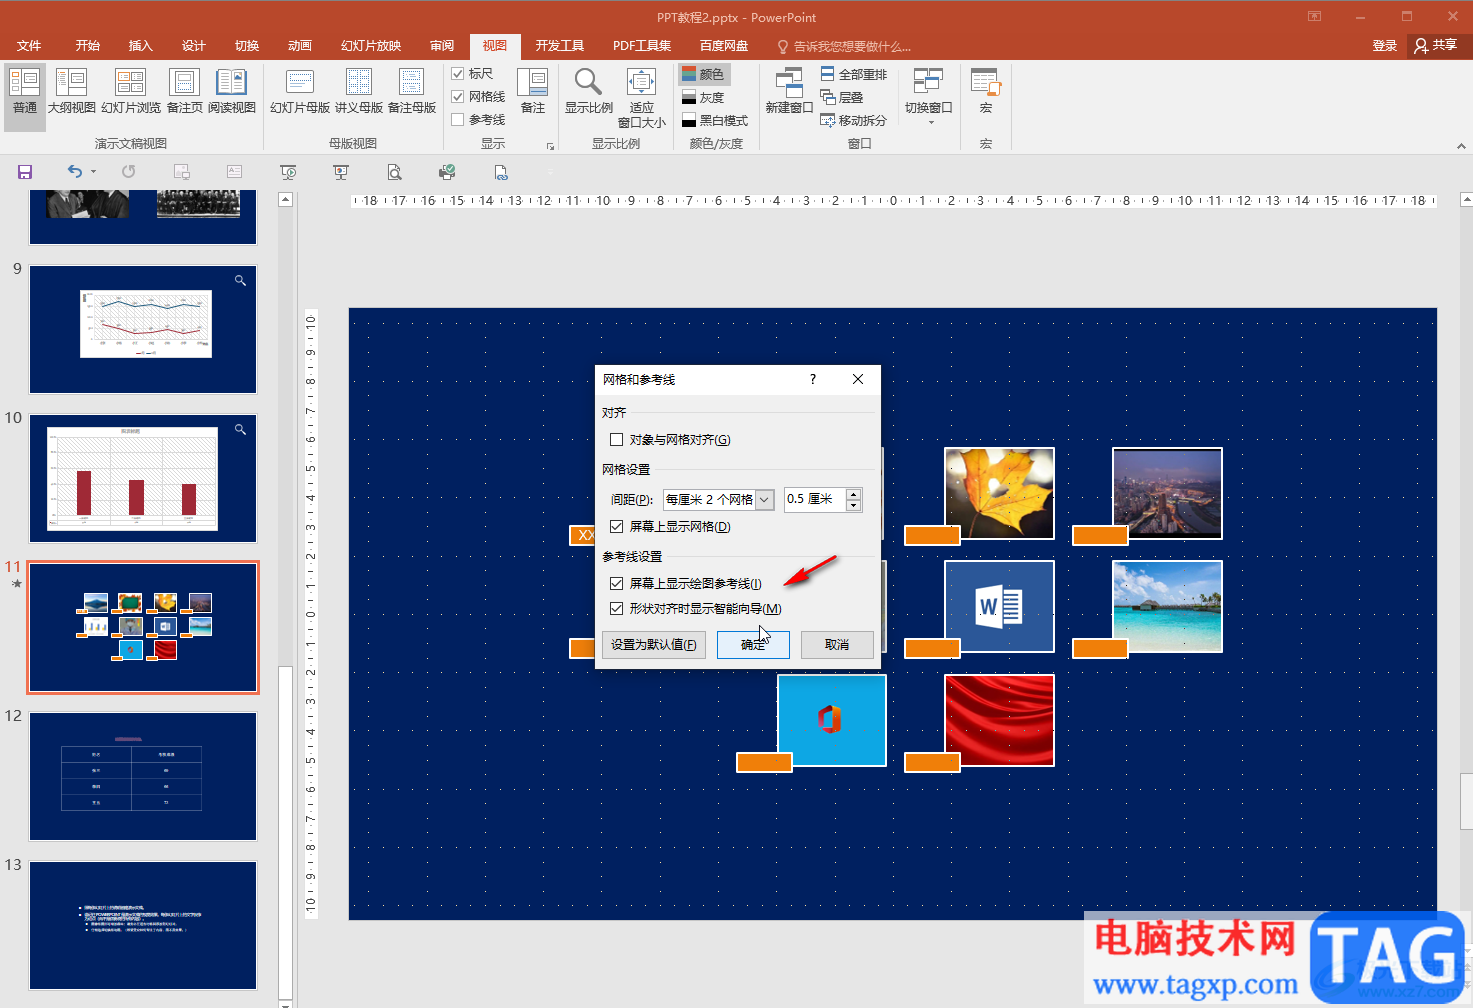Open New Window (新建窗口)
The height and width of the screenshot is (1008, 1473).
point(789,92)
